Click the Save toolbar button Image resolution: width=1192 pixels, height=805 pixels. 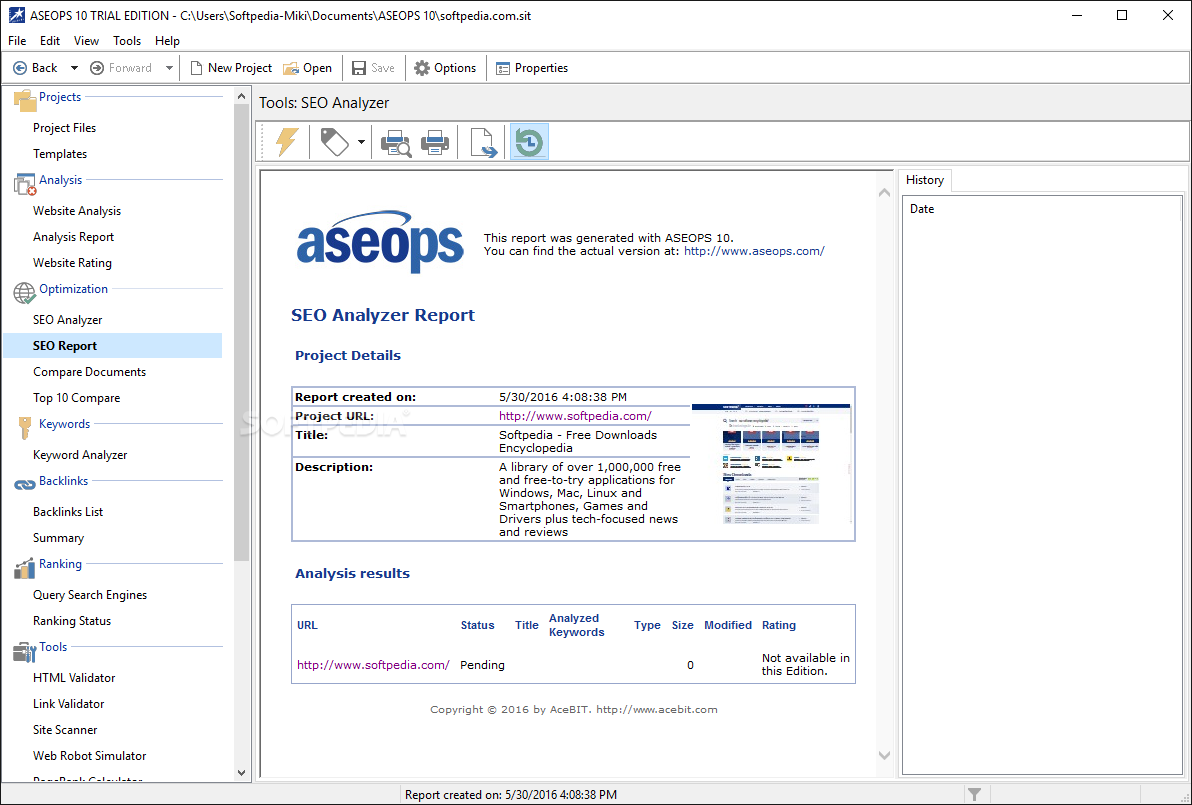(x=373, y=68)
